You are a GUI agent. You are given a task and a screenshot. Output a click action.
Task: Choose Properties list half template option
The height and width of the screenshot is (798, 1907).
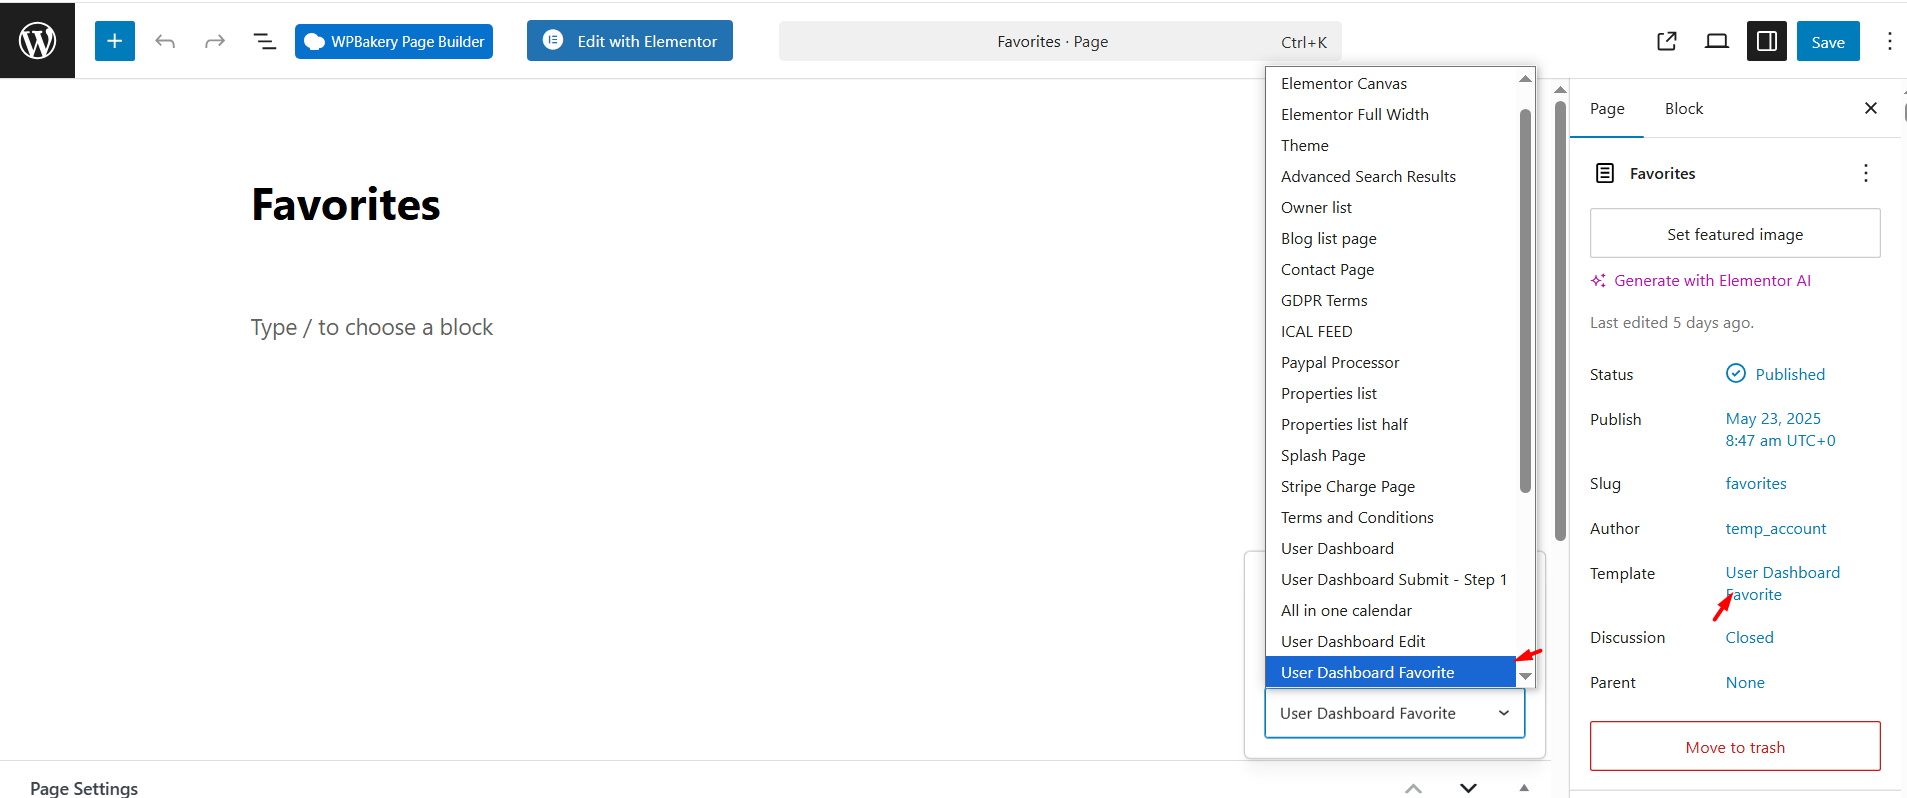[1344, 425]
